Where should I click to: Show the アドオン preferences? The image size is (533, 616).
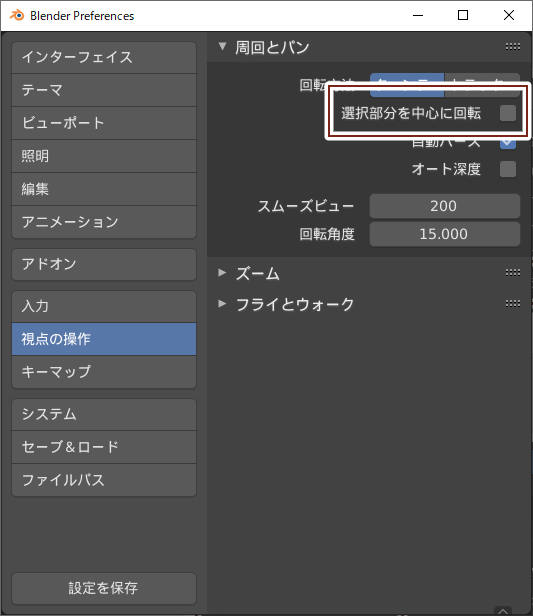(104, 264)
